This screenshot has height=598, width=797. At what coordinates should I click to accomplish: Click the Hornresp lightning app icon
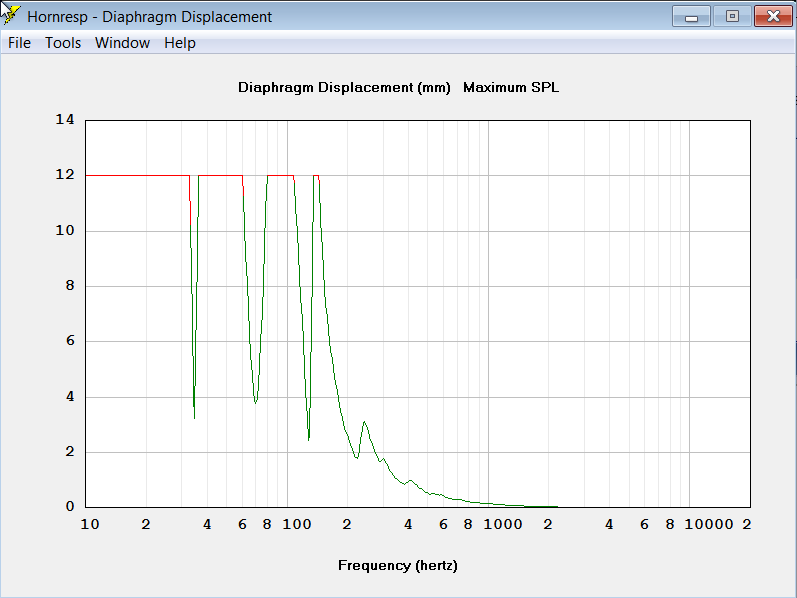point(10,15)
